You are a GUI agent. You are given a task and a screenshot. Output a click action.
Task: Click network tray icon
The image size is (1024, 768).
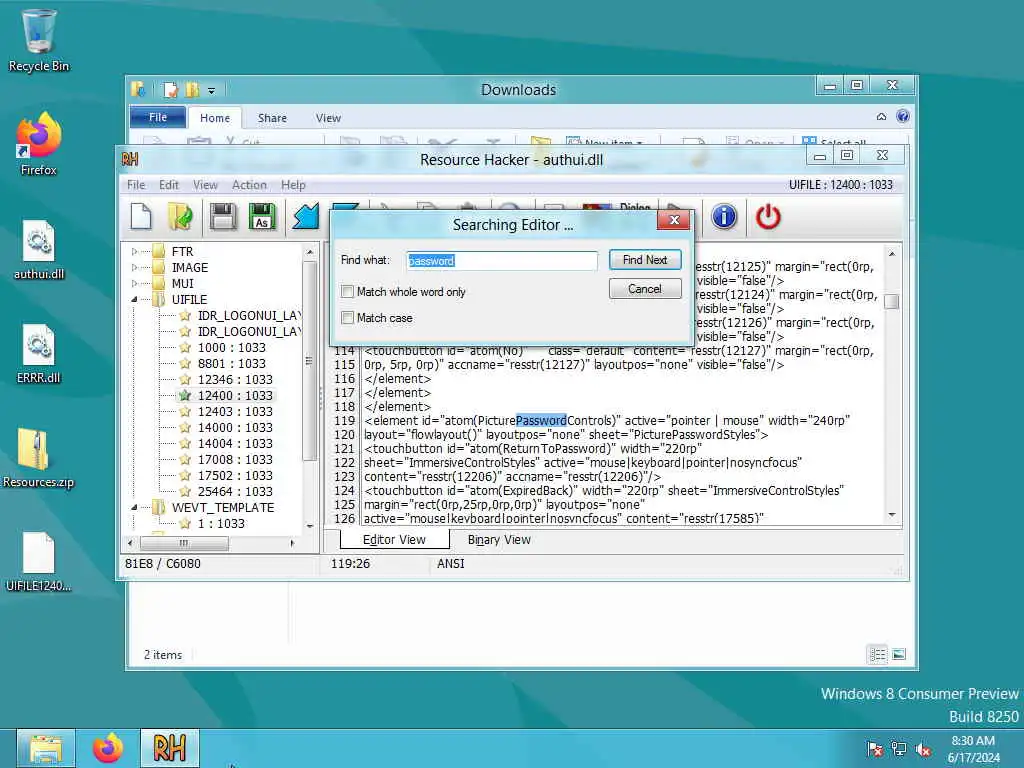899,749
